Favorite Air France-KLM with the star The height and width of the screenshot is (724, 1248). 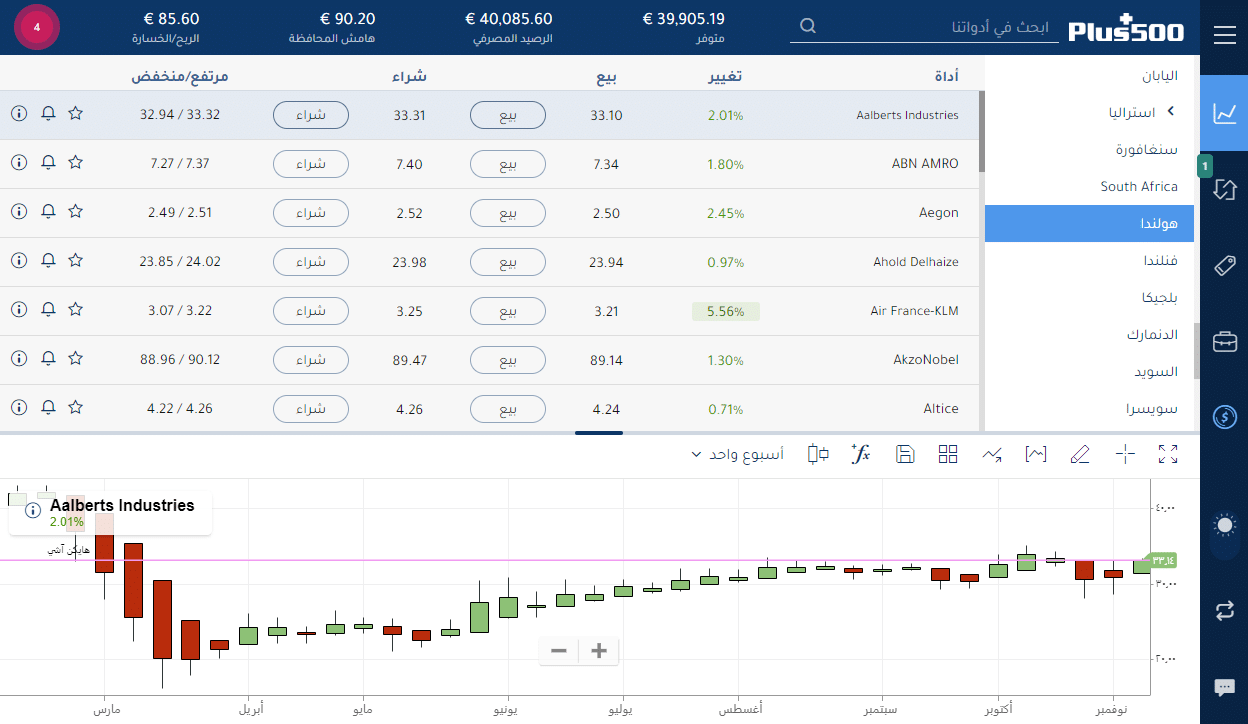click(x=75, y=309)
